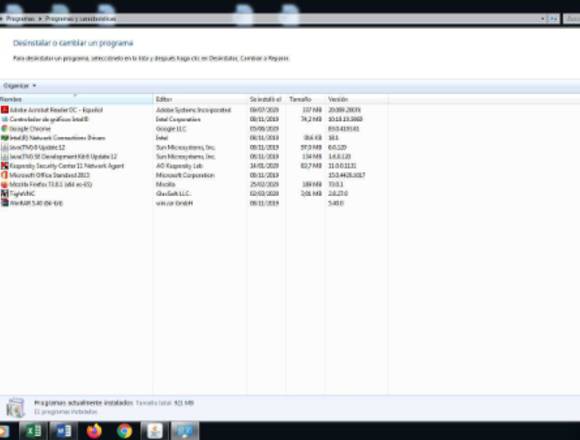The width and height of the screenshot is (580, 440).
Task: Click Google LLC publisher cell
Action: click(171, 128)
